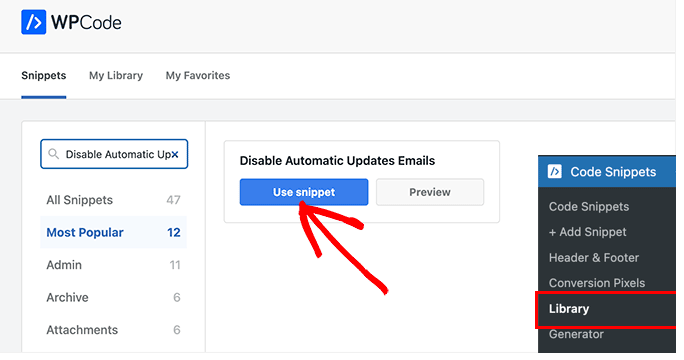Open the My Favorites tab

[x=198, y=75]
